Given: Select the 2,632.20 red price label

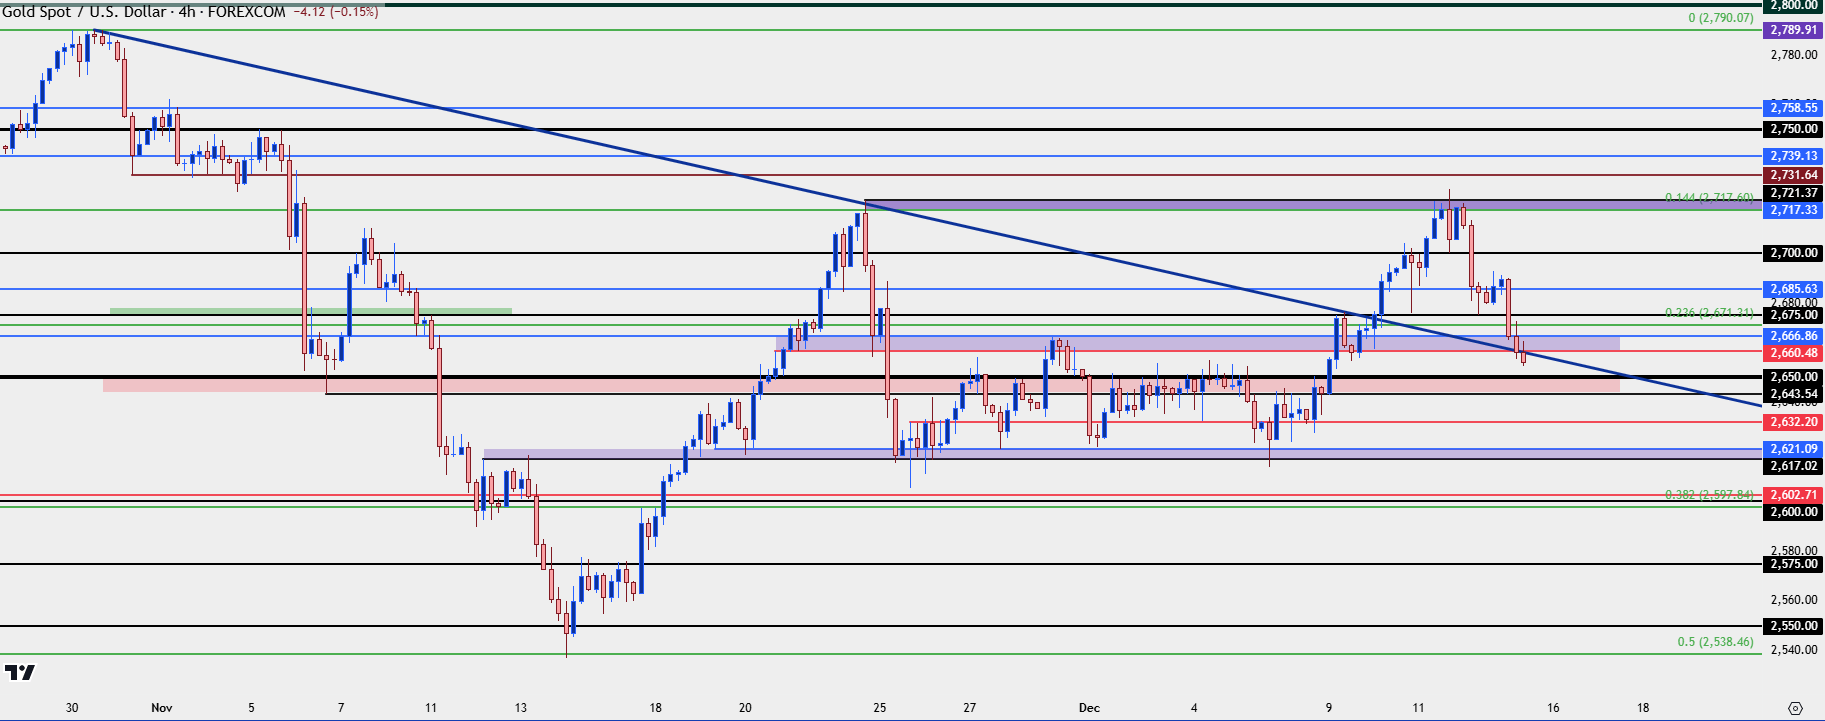Looking at the screenshot, I should (x=1793, y=422).
